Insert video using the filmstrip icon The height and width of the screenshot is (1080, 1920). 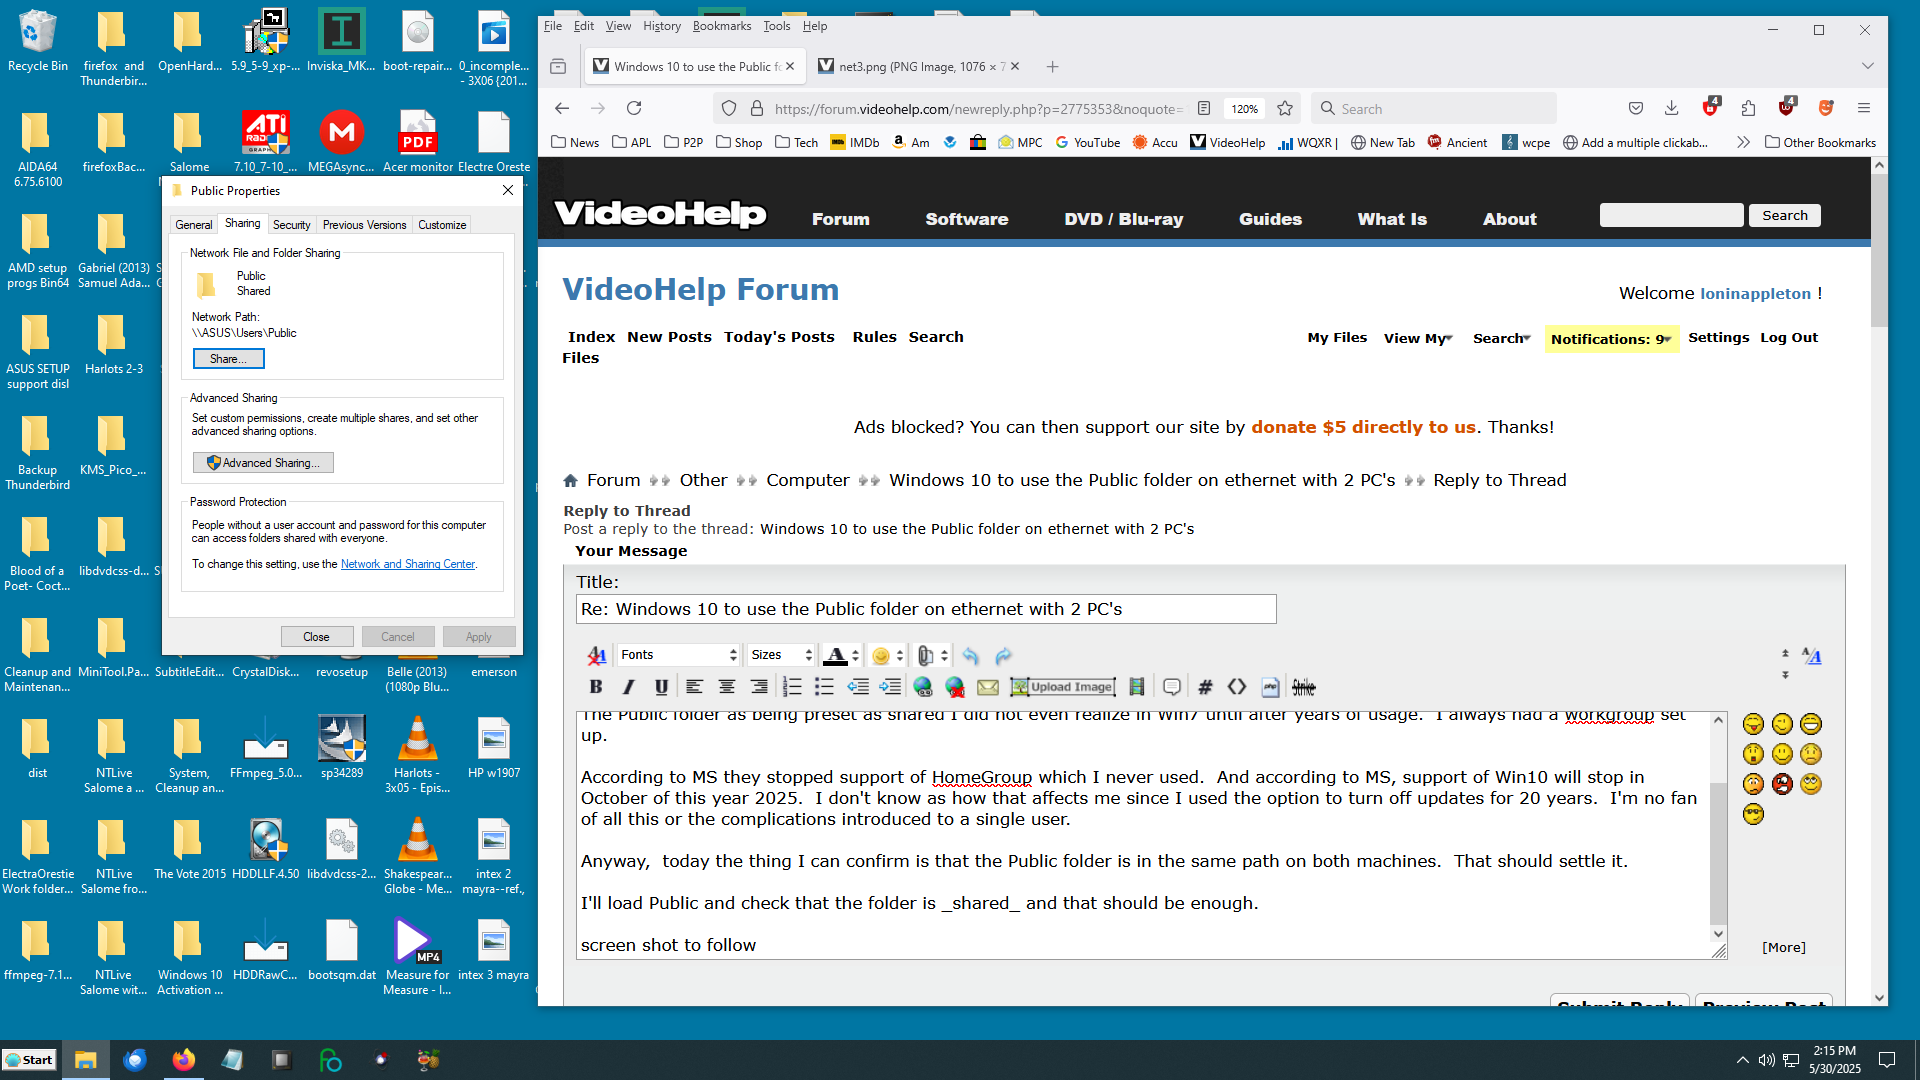pyautogui.click(x=1136, y=687)
